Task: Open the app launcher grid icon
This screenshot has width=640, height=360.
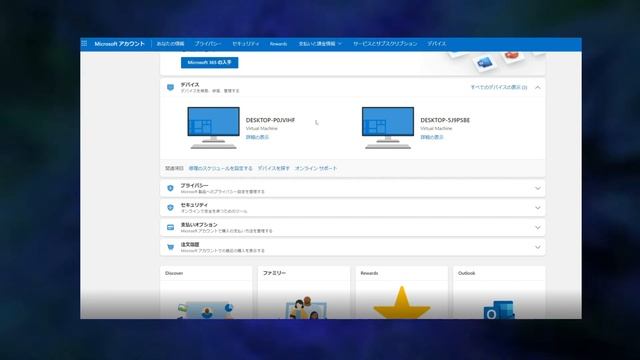Action: [x=84, y=44]
